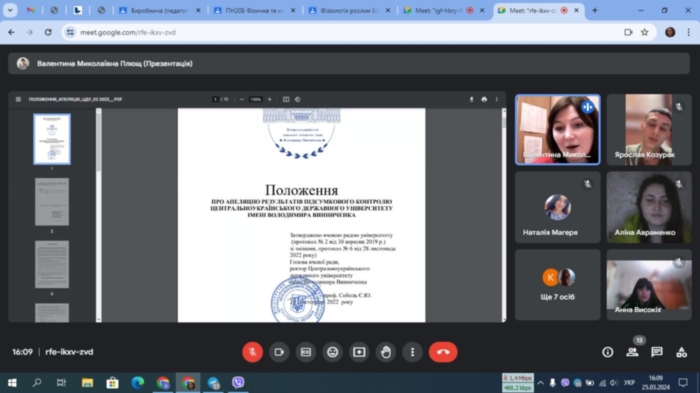Open more options three-dot menu in control bar
Image resolution: width=700 pixels, height=393 pixels.
click(x=412, y=352)
